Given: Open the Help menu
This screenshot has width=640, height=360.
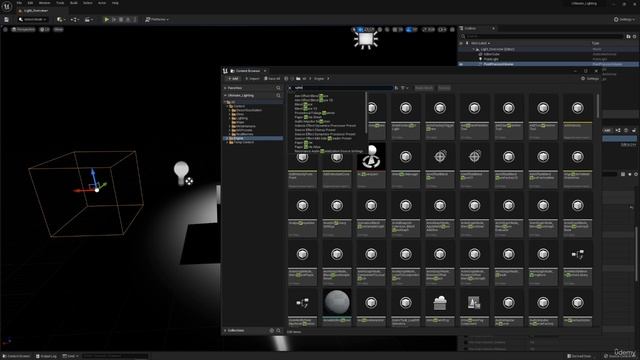Looking at the screenshot, I should 115,3.
